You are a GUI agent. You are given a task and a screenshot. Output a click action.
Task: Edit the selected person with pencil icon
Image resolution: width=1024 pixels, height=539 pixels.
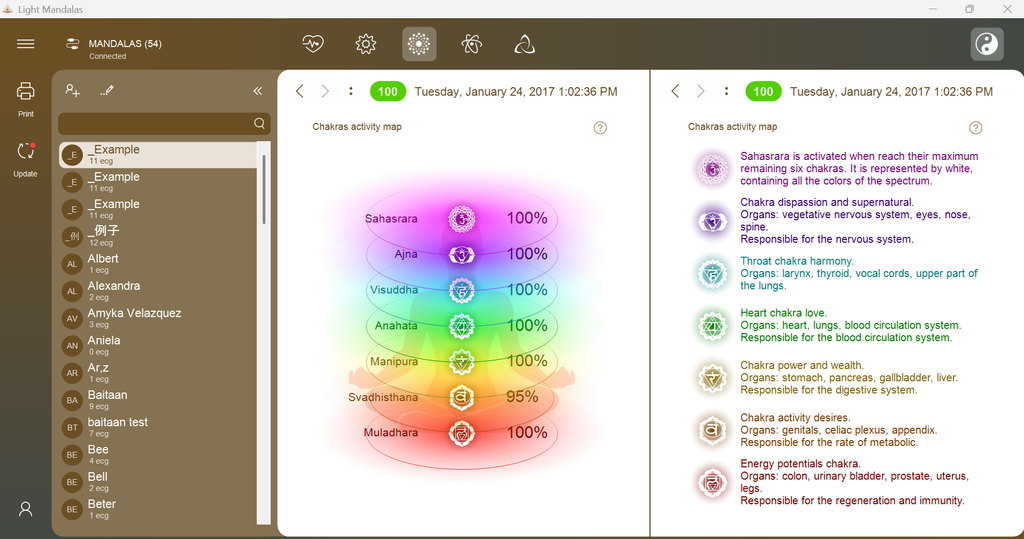click(107, 91)
